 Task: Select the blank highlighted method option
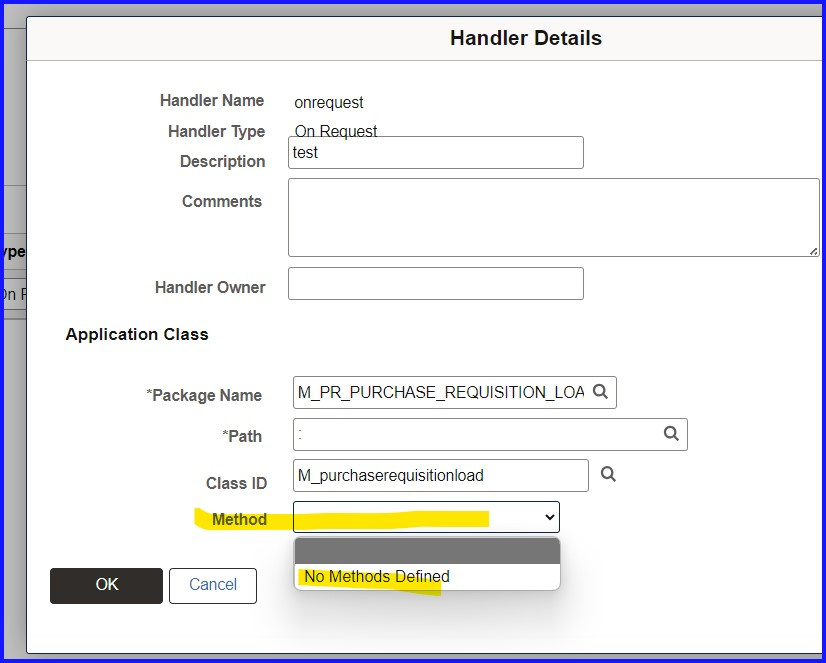(427, 551)
